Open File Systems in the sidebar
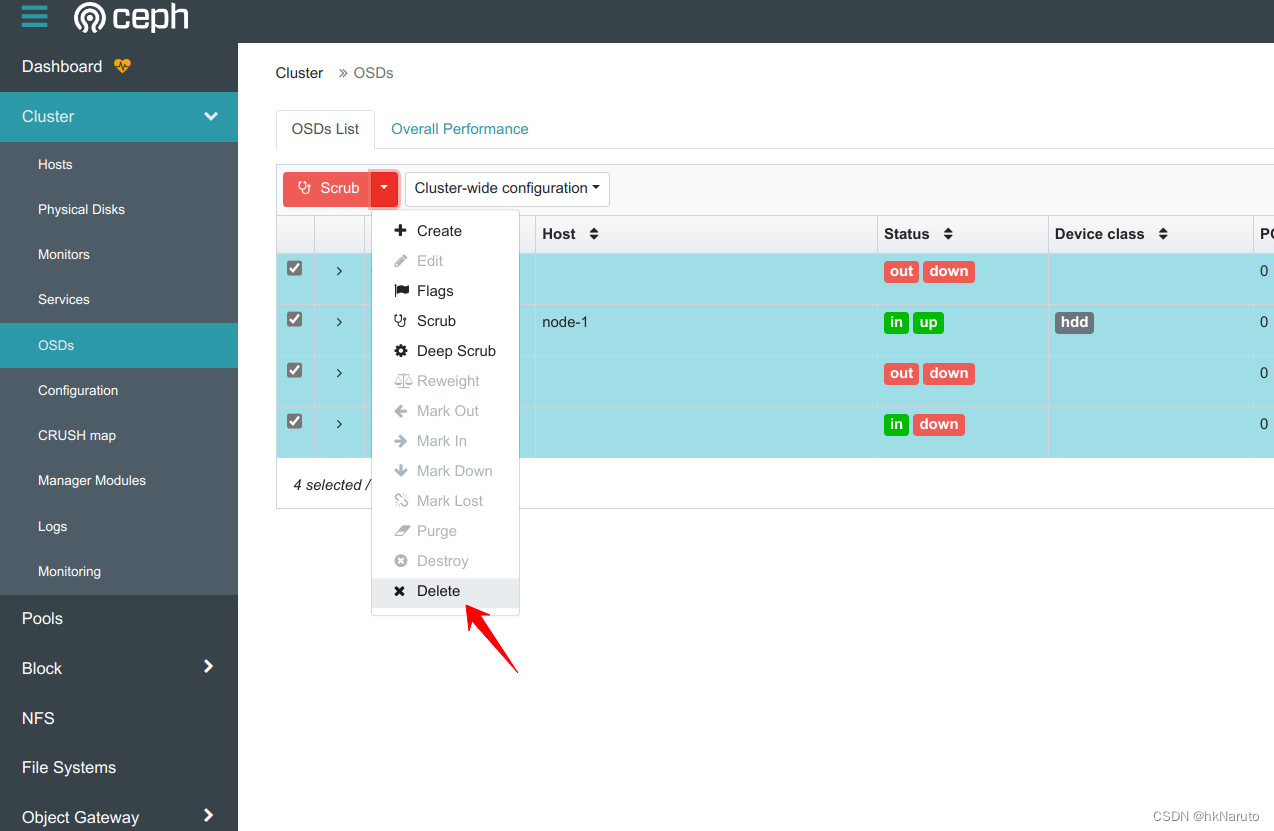1274x831 pixels. point(119,768)
